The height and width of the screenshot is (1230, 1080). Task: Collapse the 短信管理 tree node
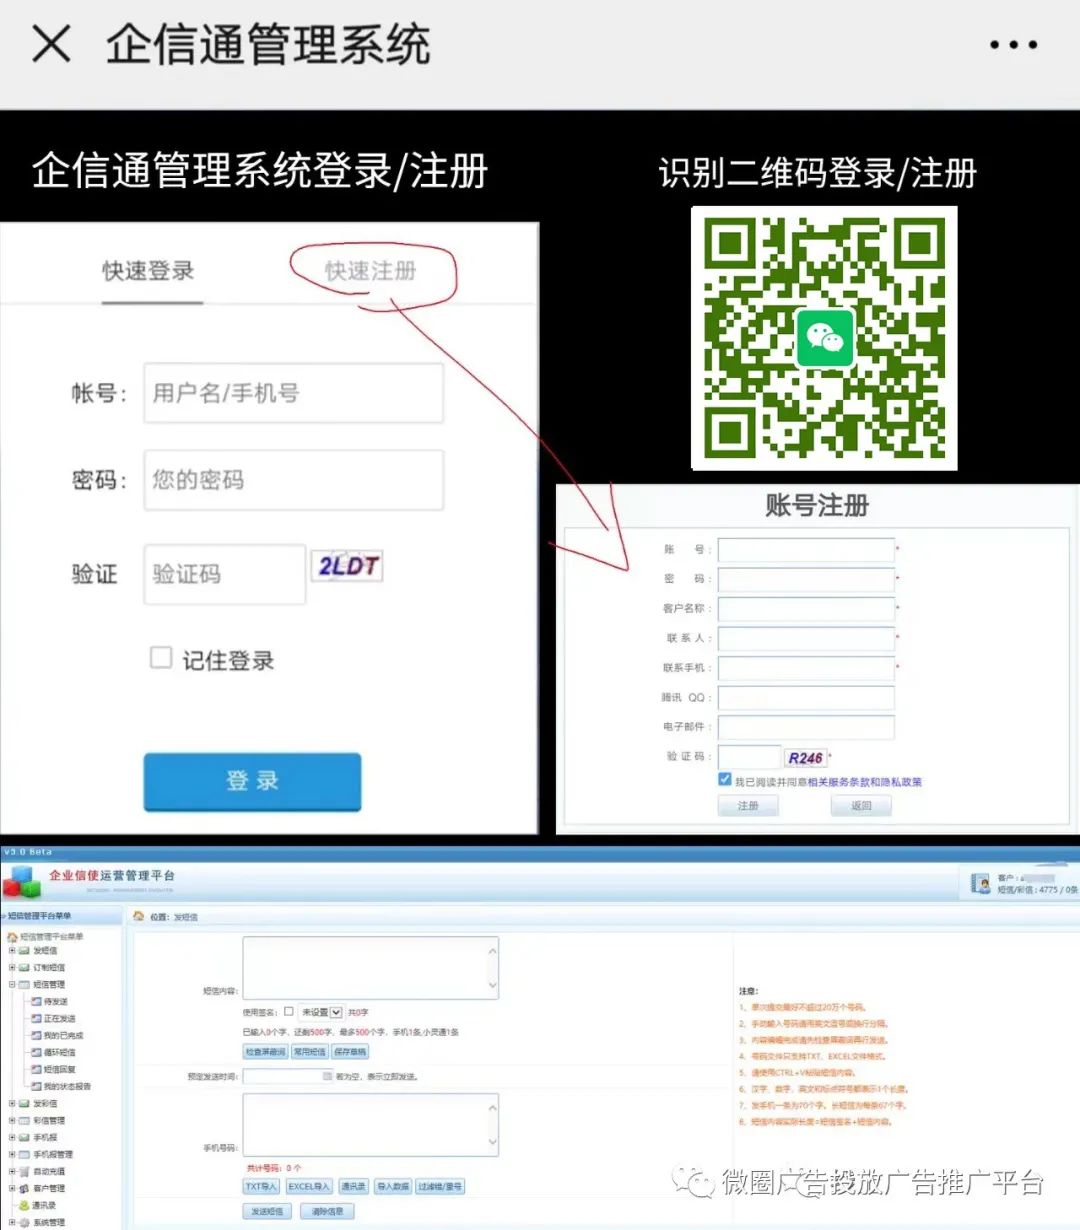pos(12,984)
